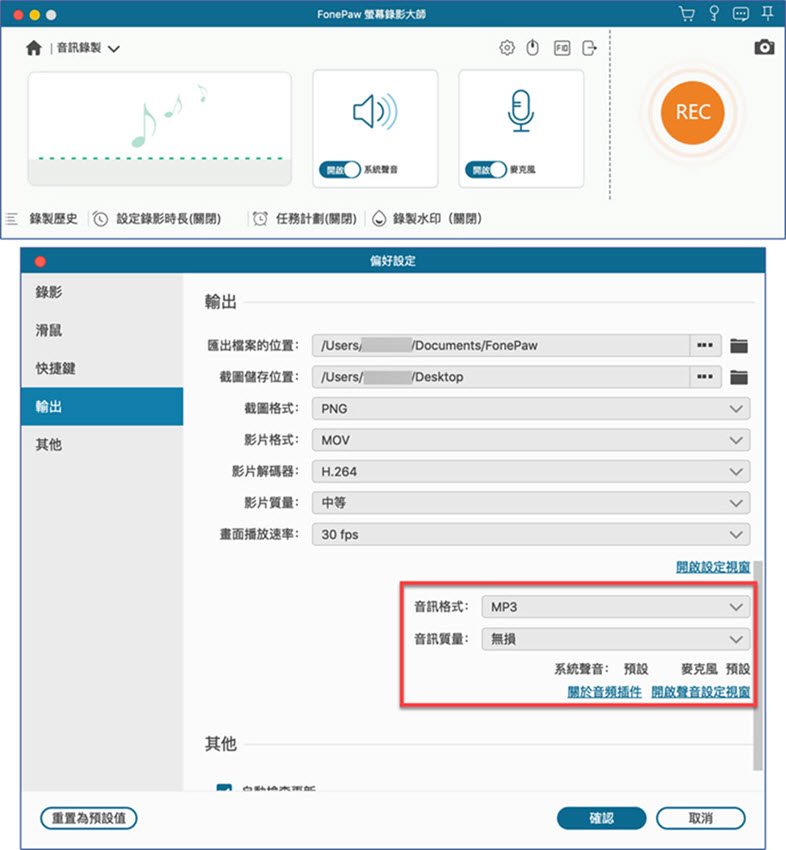The image size is (786, 850).
Task: Toggle the 麥克風 switch
Action: tap(486, 170)
